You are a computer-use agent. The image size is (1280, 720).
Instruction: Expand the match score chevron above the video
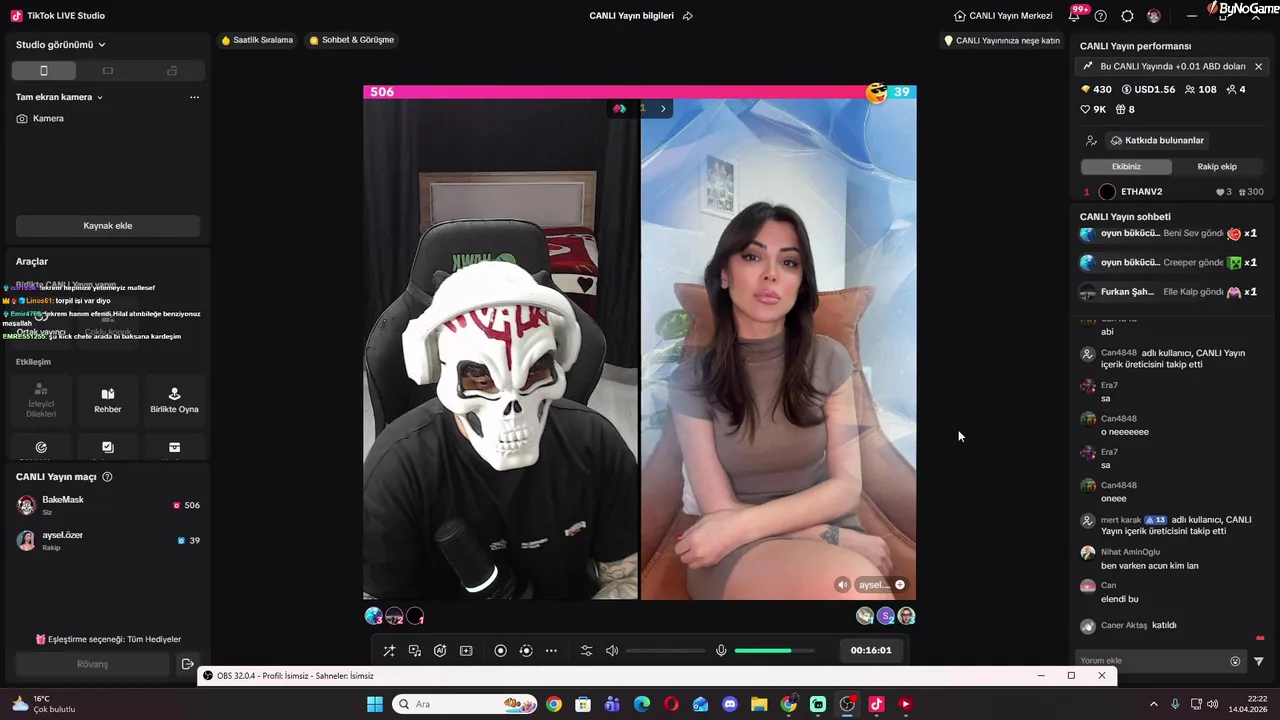point(662,108)
